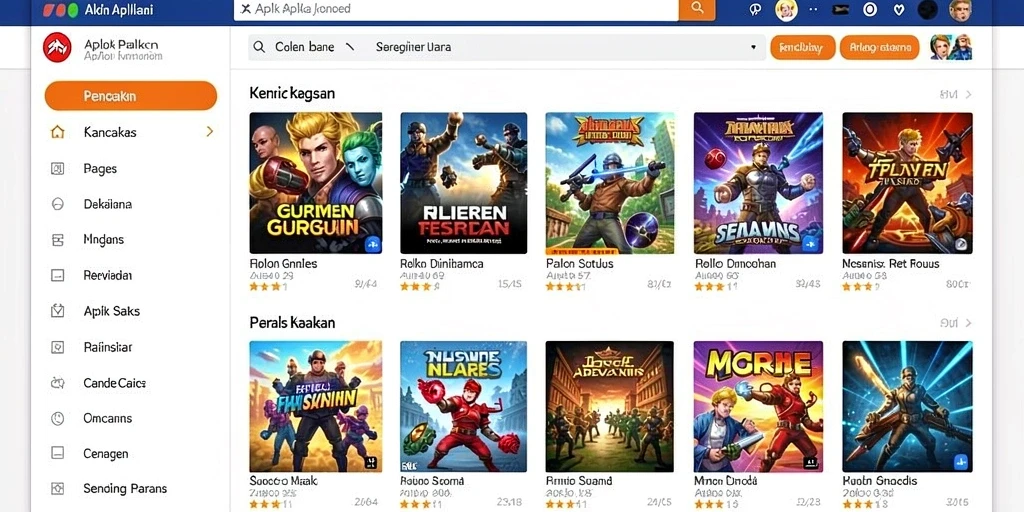Click the X icon in top search field
1024x512 pixels.
pyautogui.click(x=246, y=8)
